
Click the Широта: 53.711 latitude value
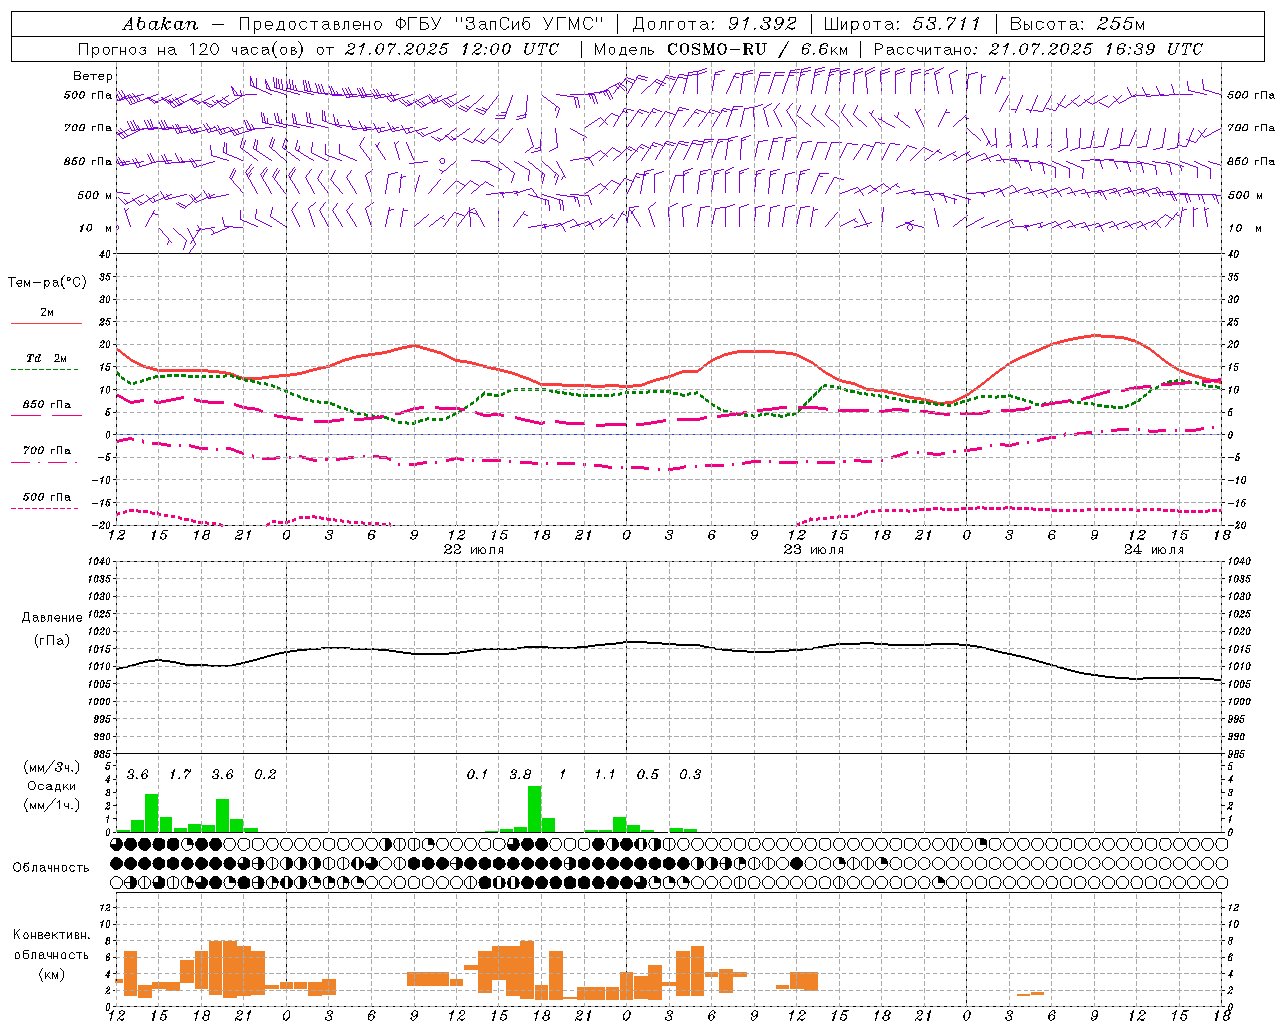click(x=902, y=24)
